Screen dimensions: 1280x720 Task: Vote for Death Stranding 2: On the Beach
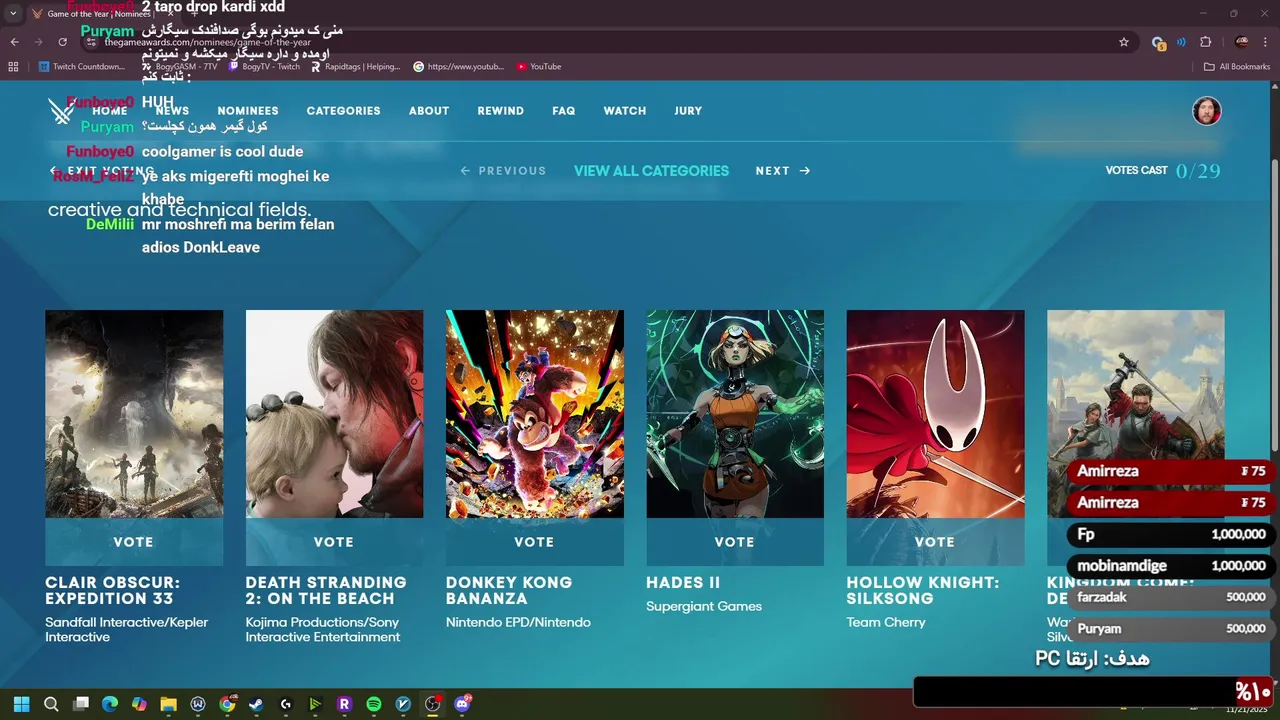[334, 542]
